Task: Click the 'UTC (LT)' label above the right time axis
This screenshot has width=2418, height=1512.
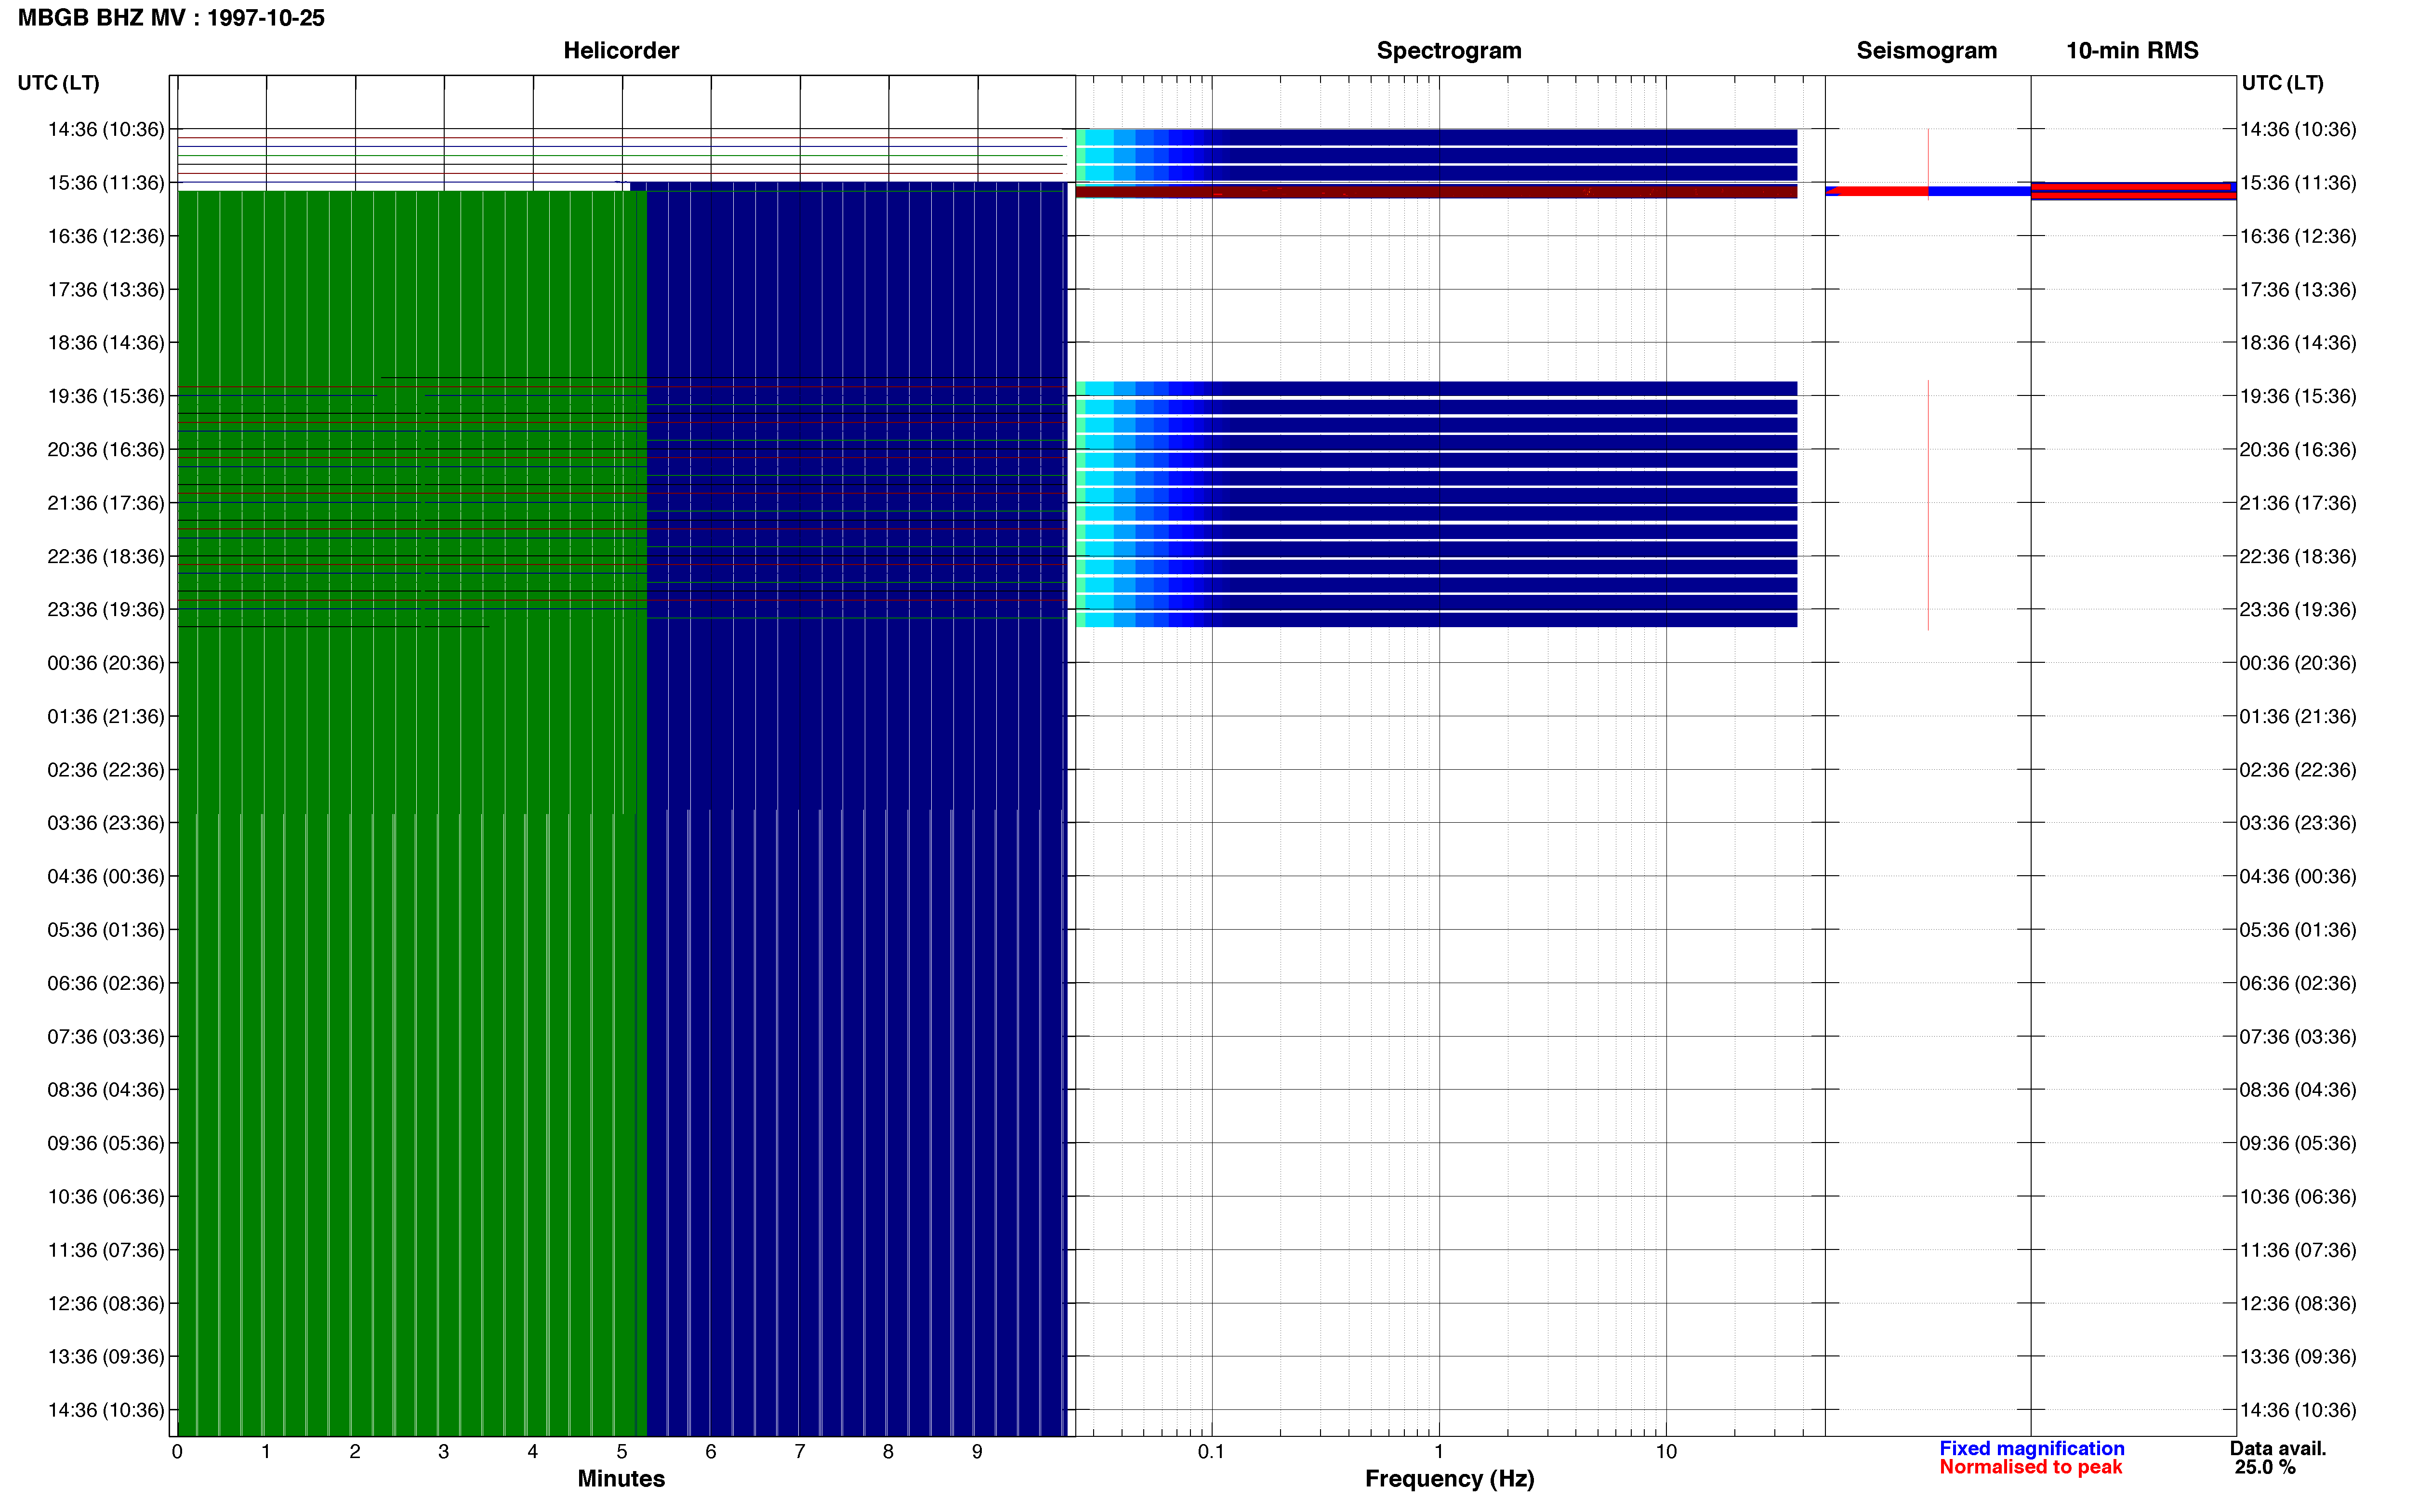Action: point(2282,83)
